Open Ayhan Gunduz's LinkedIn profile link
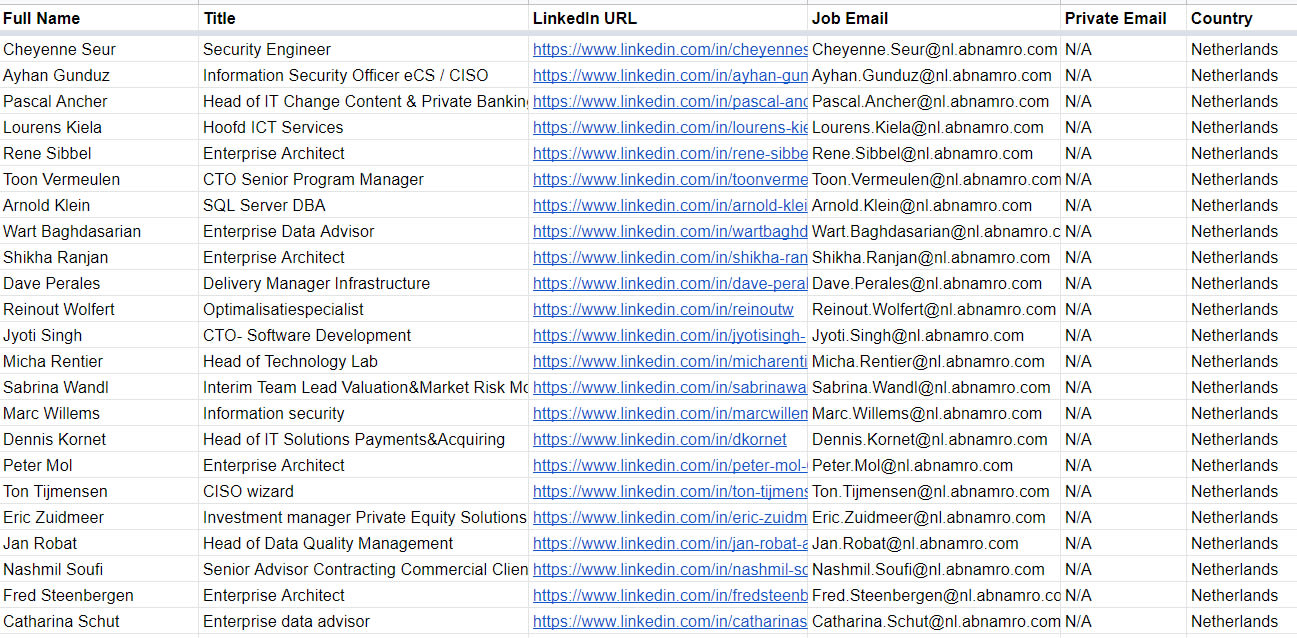This screenshot has height=638, width=1297. pyautogui.click(x=670, y=75)
